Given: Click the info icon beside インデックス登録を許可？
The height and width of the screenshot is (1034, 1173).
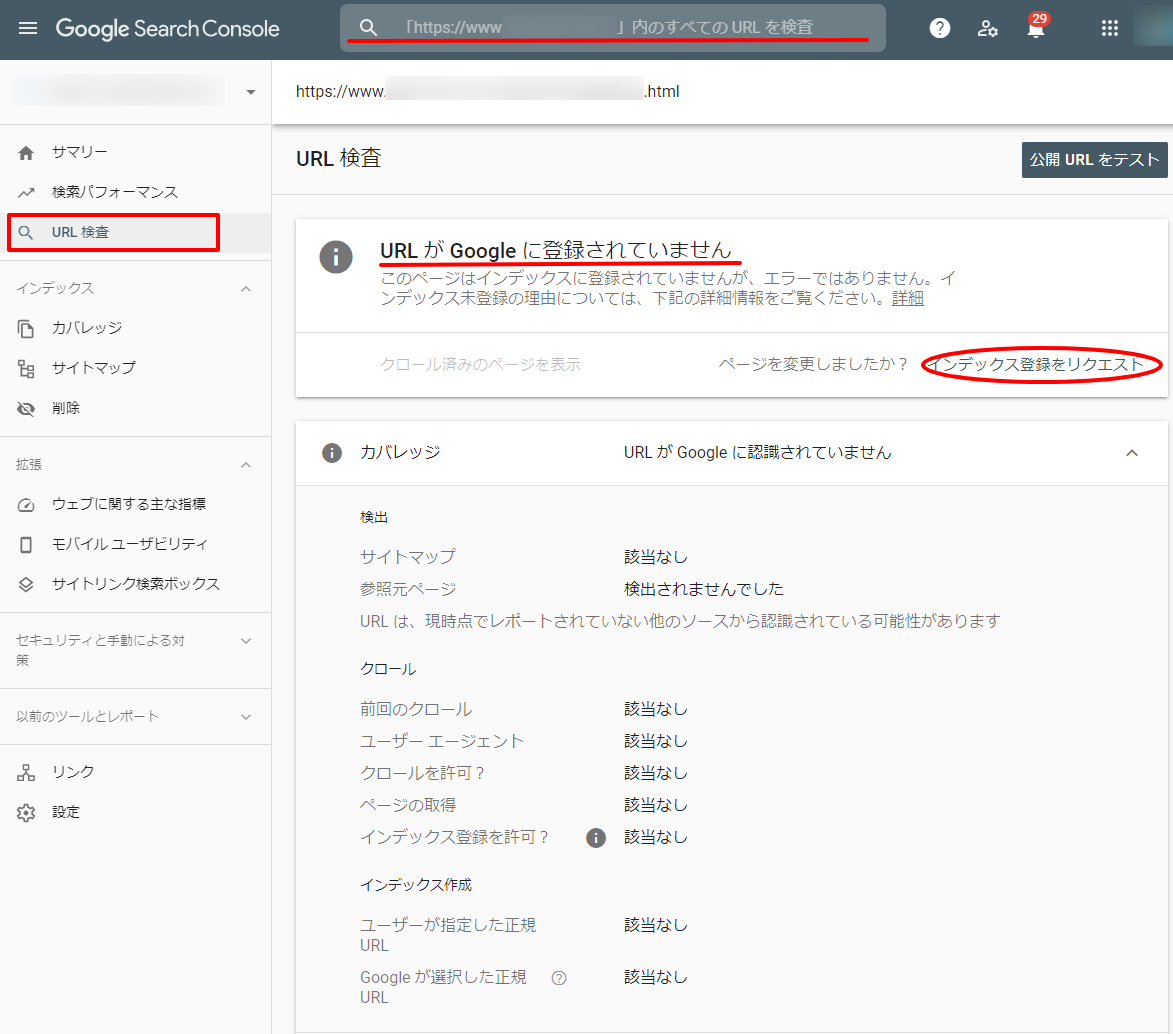Looking at the screenshot, I should (595, 838).
